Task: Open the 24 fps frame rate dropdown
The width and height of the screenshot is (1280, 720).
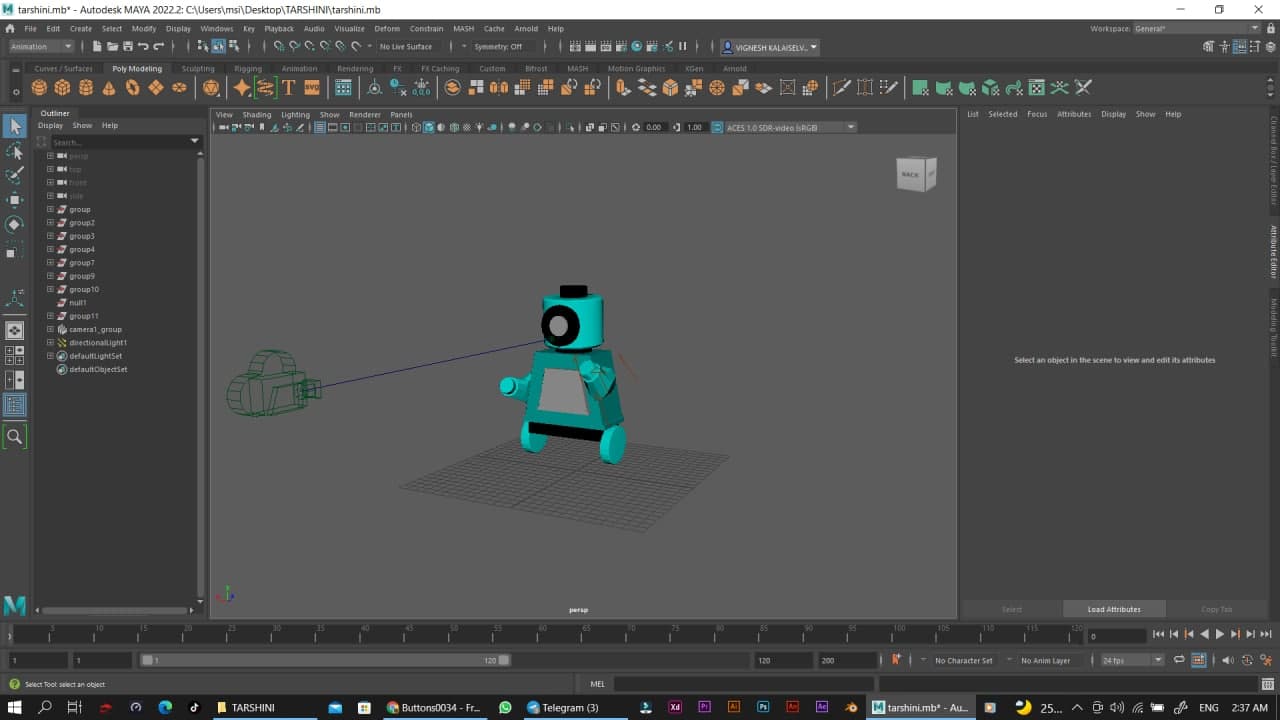Action: [1132, 660]
